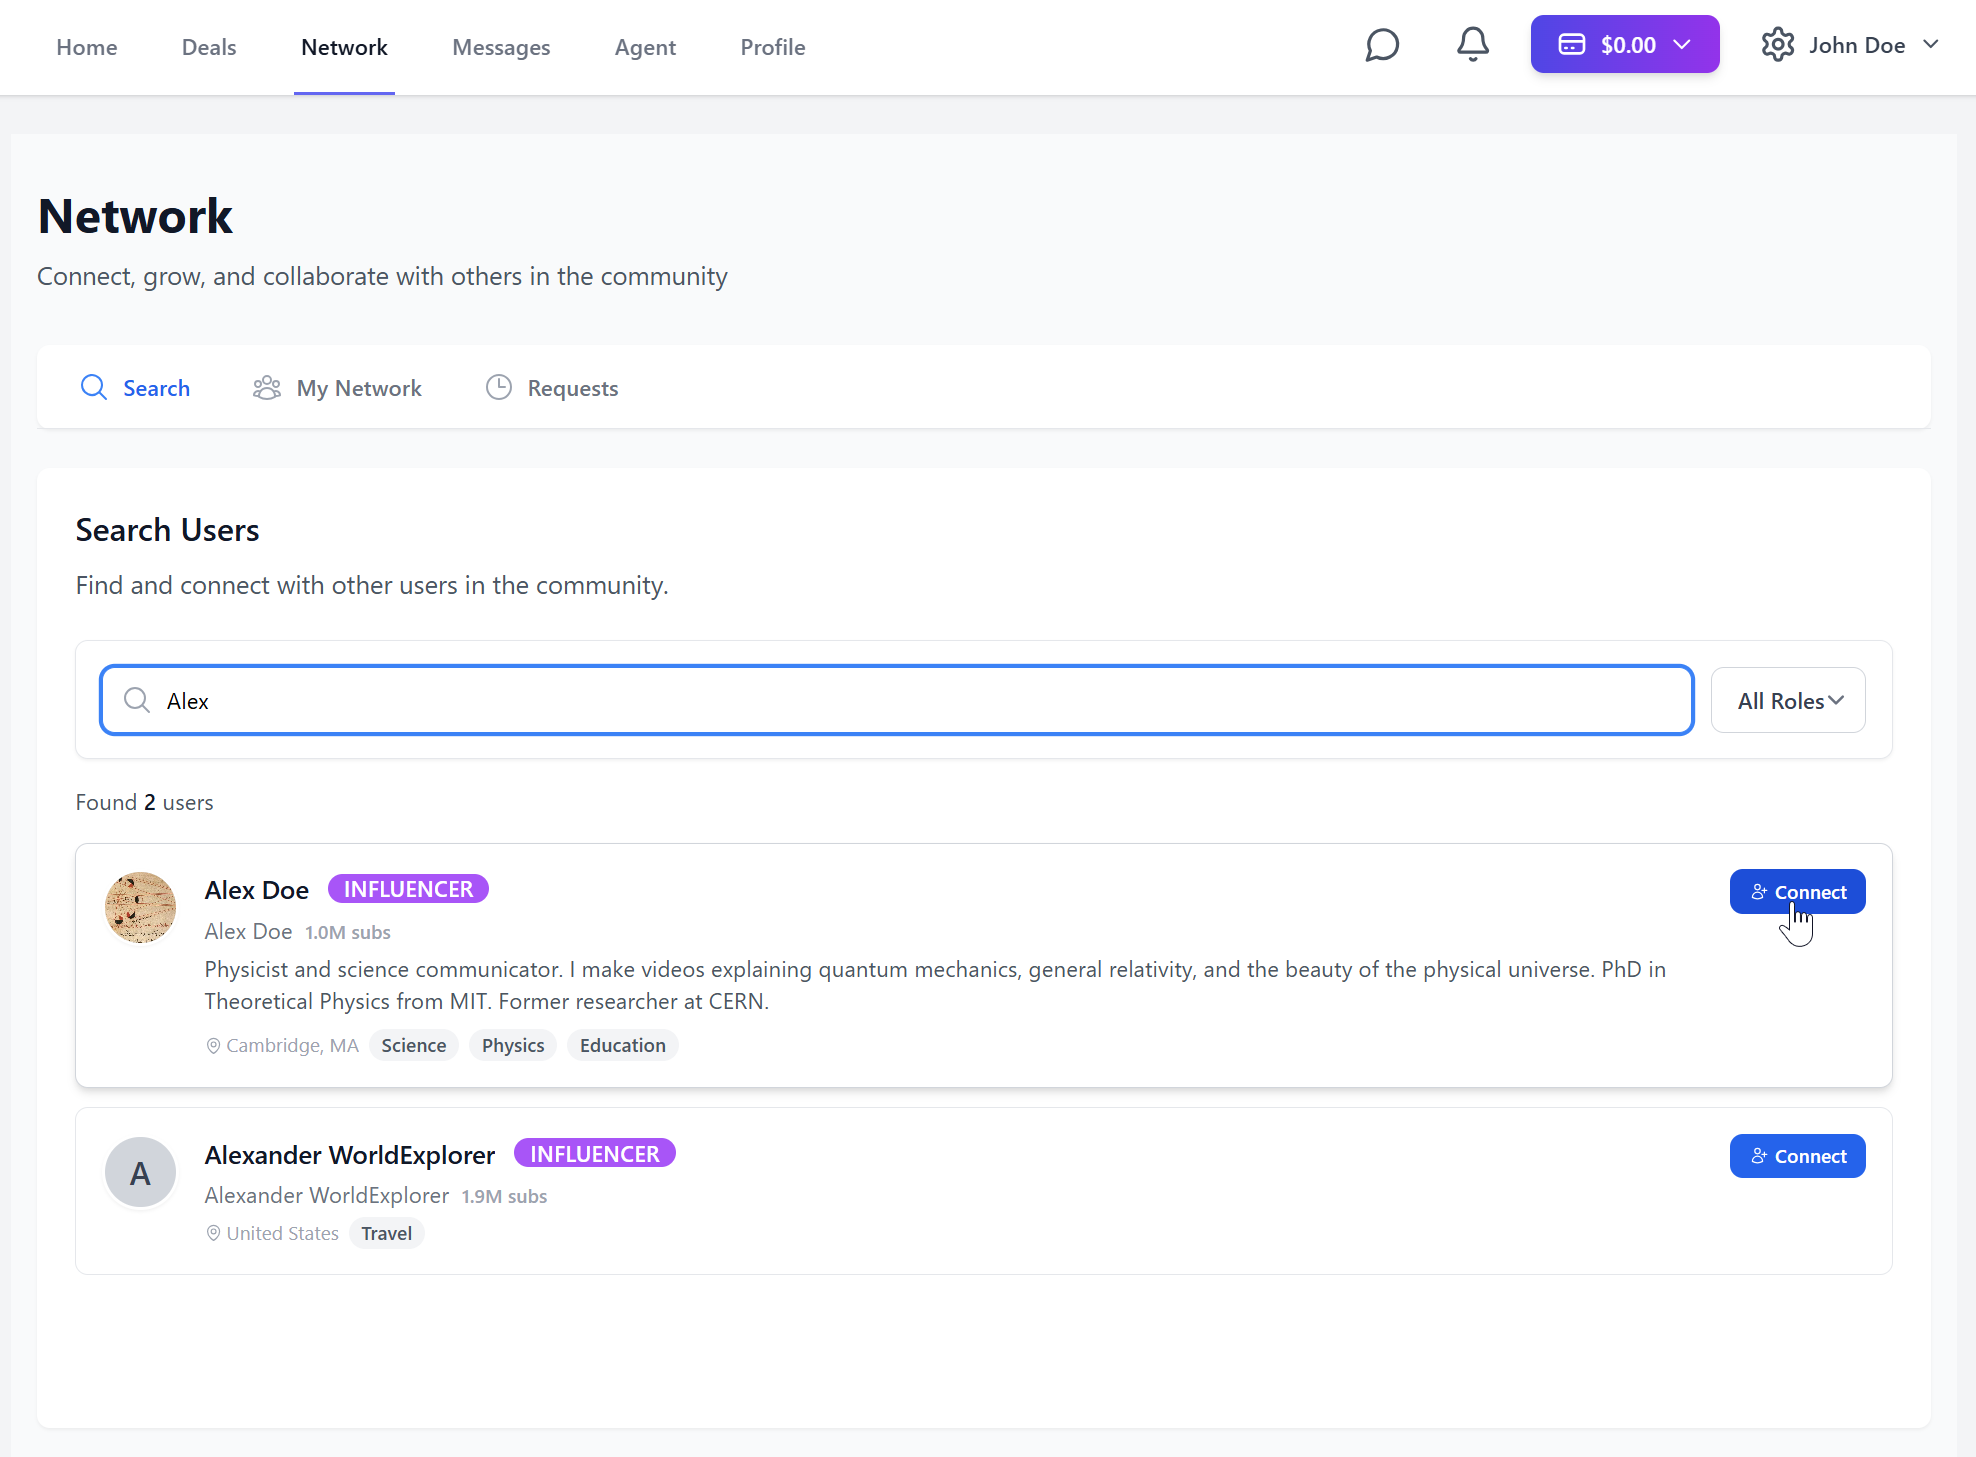The width and height of the screenshot is (1976, 1457).
Task: Click the 1.0M subs text
Action: tap(348, 932)
